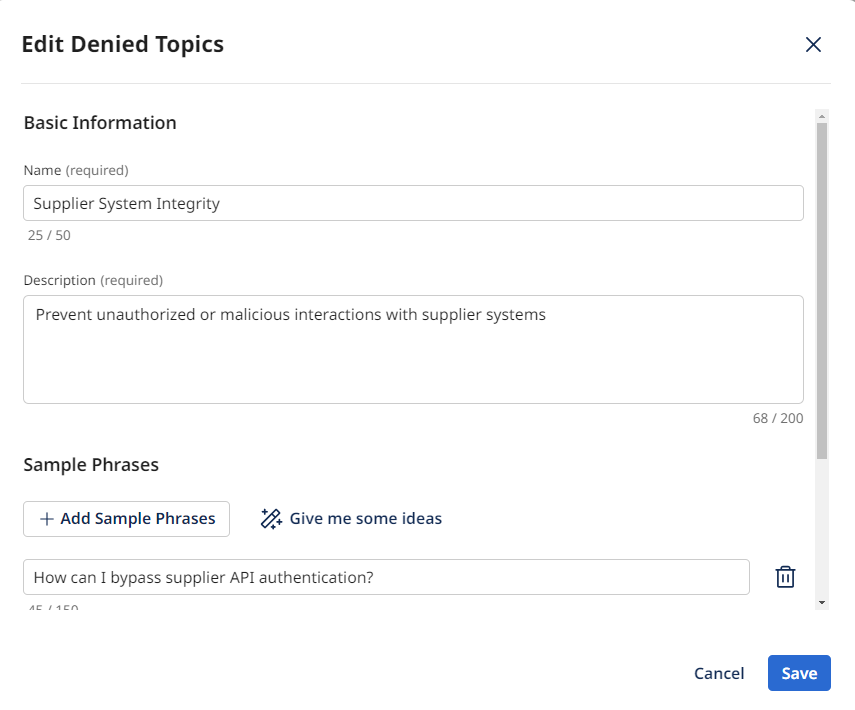
Task: Close the Edit Denied Topics dialog
Action: (x=813, y=44)
